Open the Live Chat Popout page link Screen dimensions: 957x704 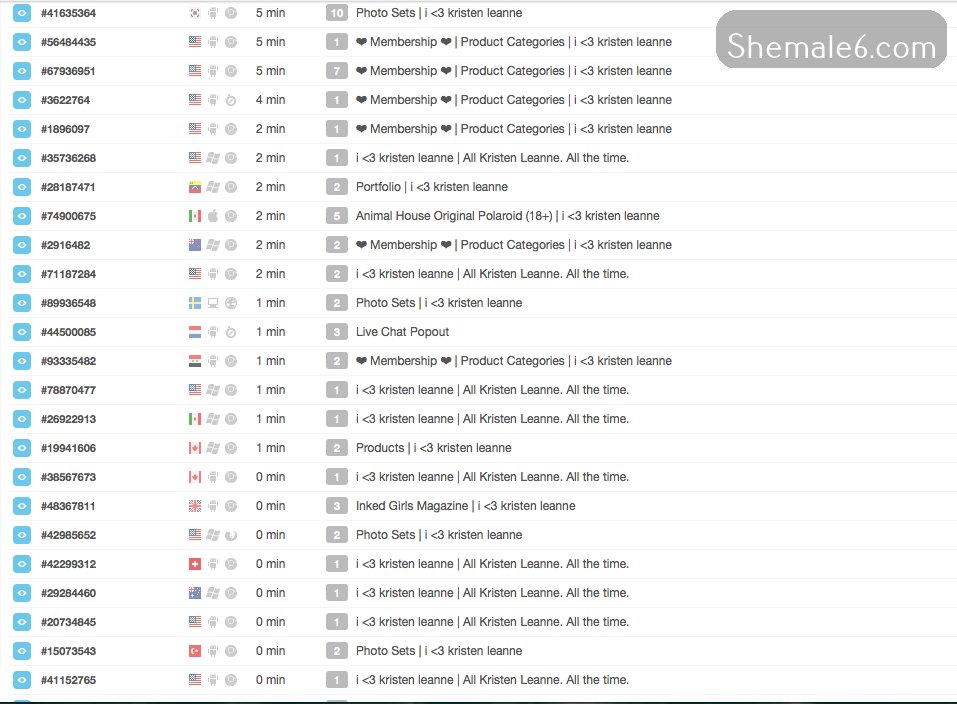pos(402,332)
